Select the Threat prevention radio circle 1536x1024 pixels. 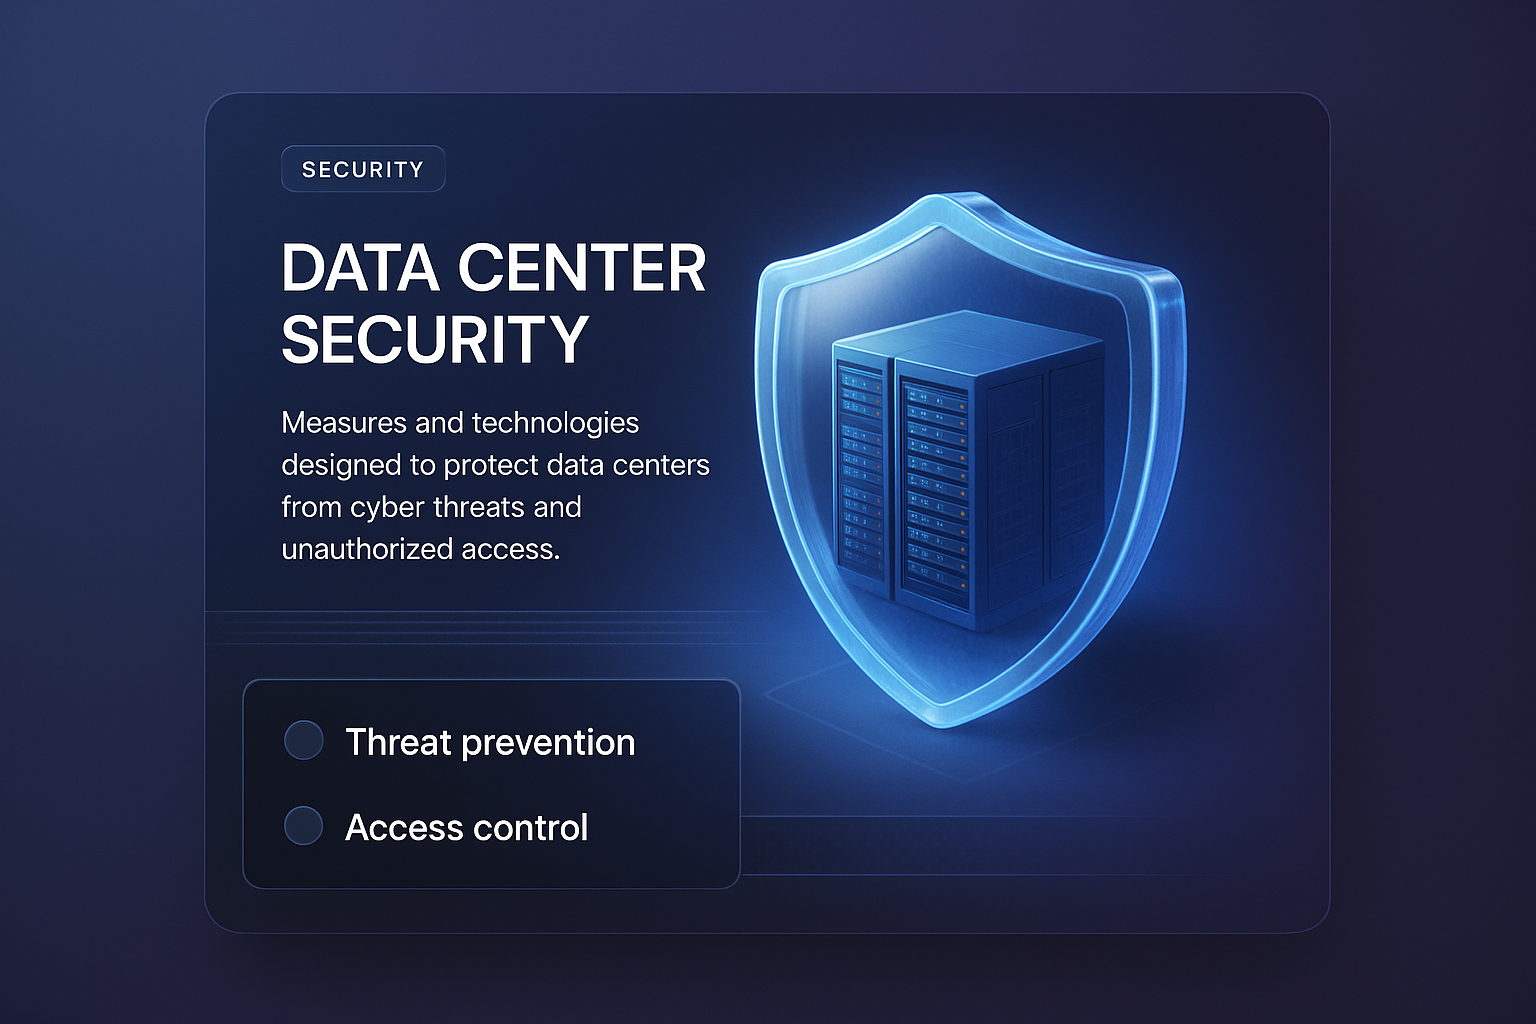303,741
